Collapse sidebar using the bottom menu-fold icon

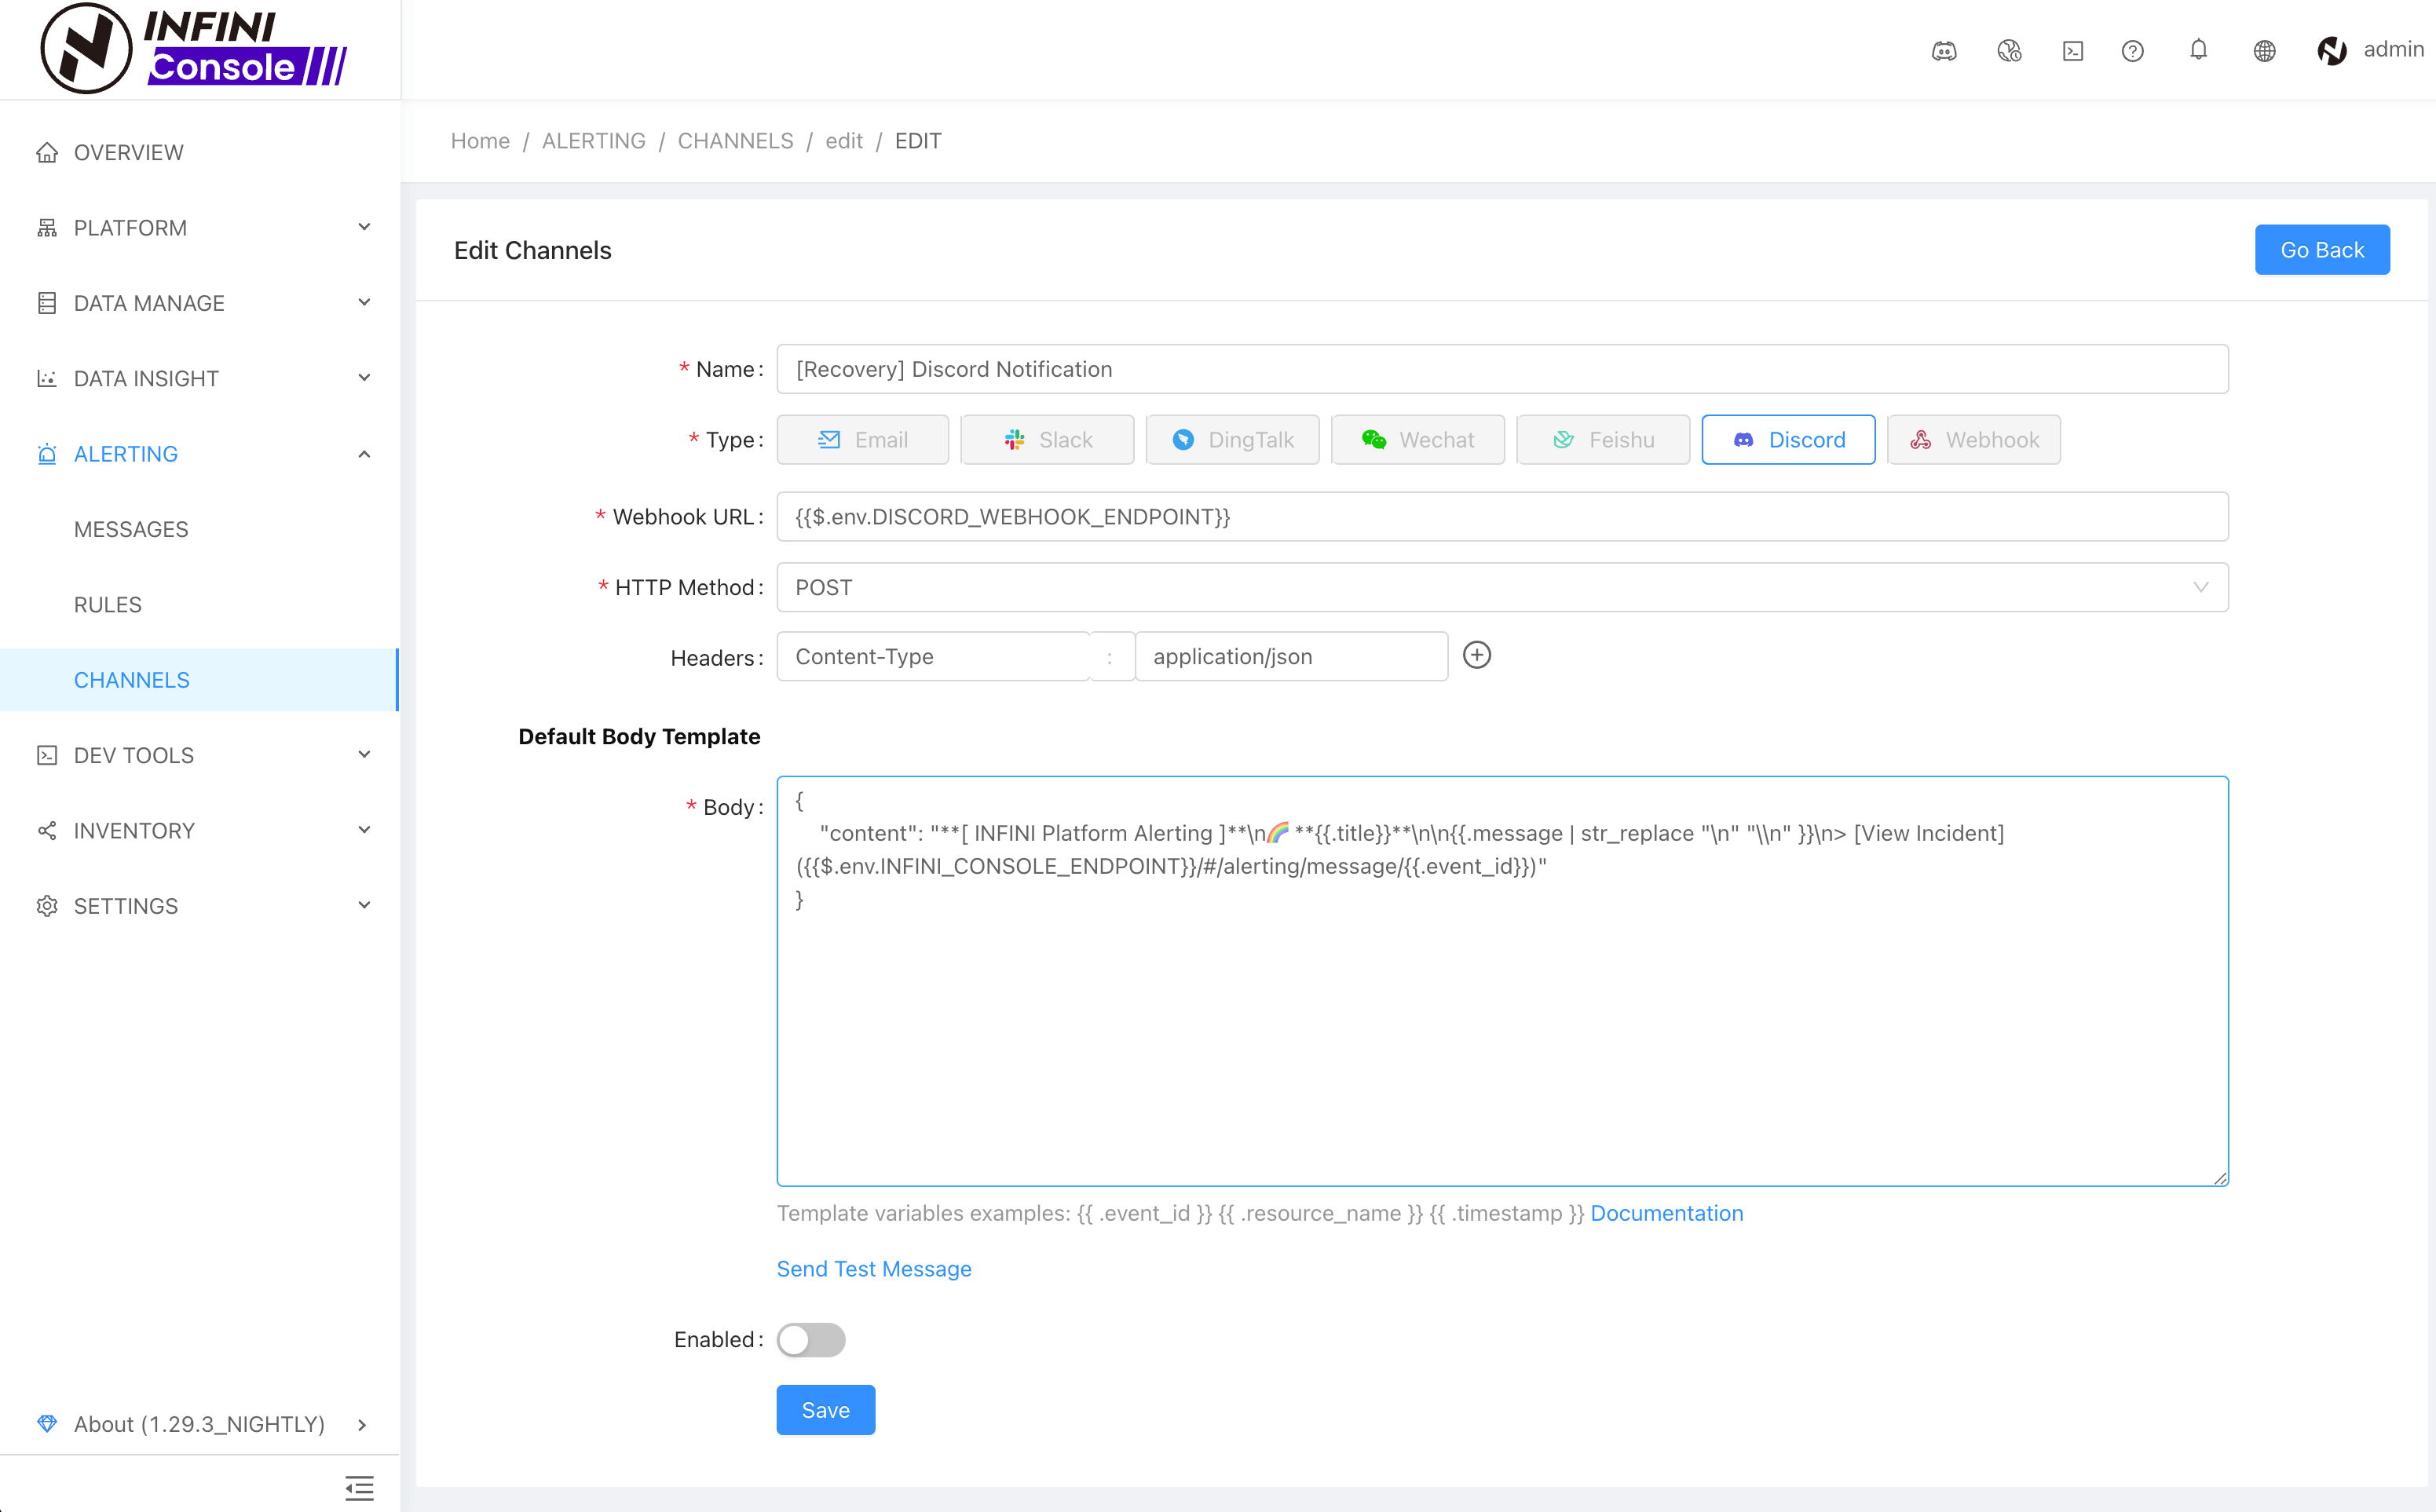359,1487
